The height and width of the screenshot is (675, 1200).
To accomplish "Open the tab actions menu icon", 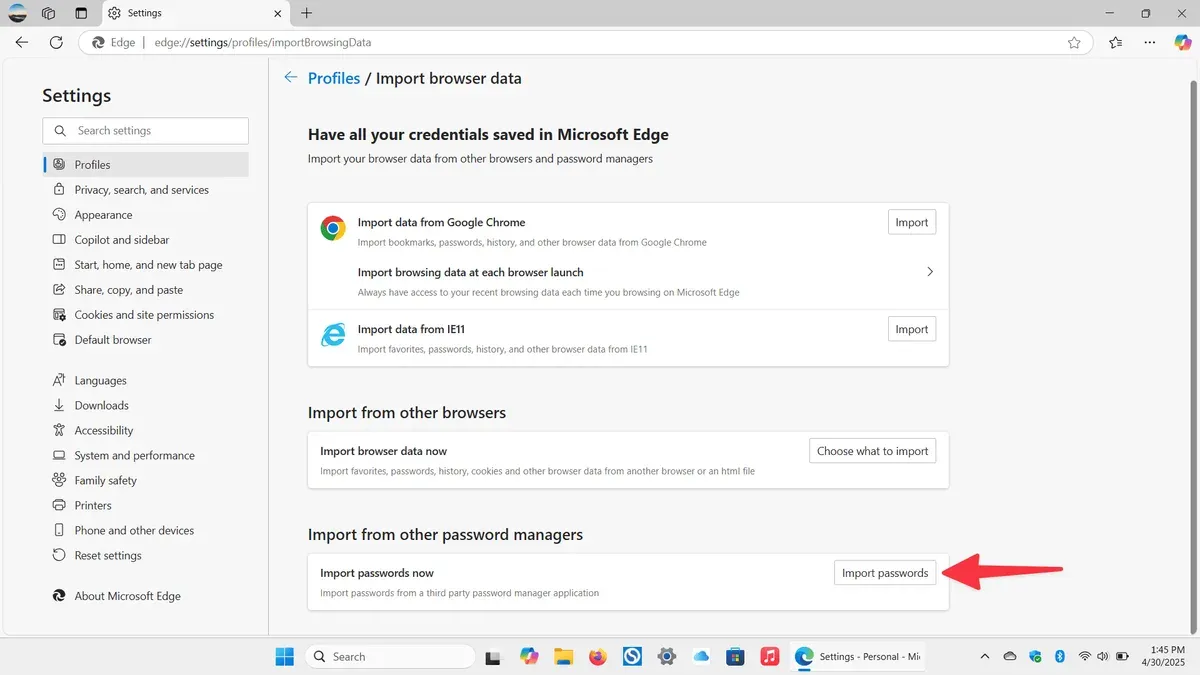I will pos(81,13).
